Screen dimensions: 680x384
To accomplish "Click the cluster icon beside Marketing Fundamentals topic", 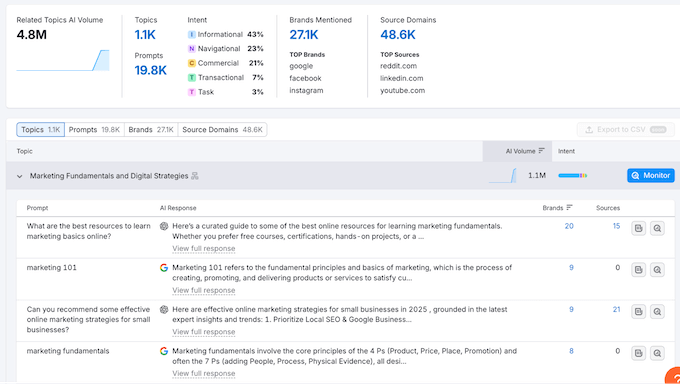I will pos(195,176).
